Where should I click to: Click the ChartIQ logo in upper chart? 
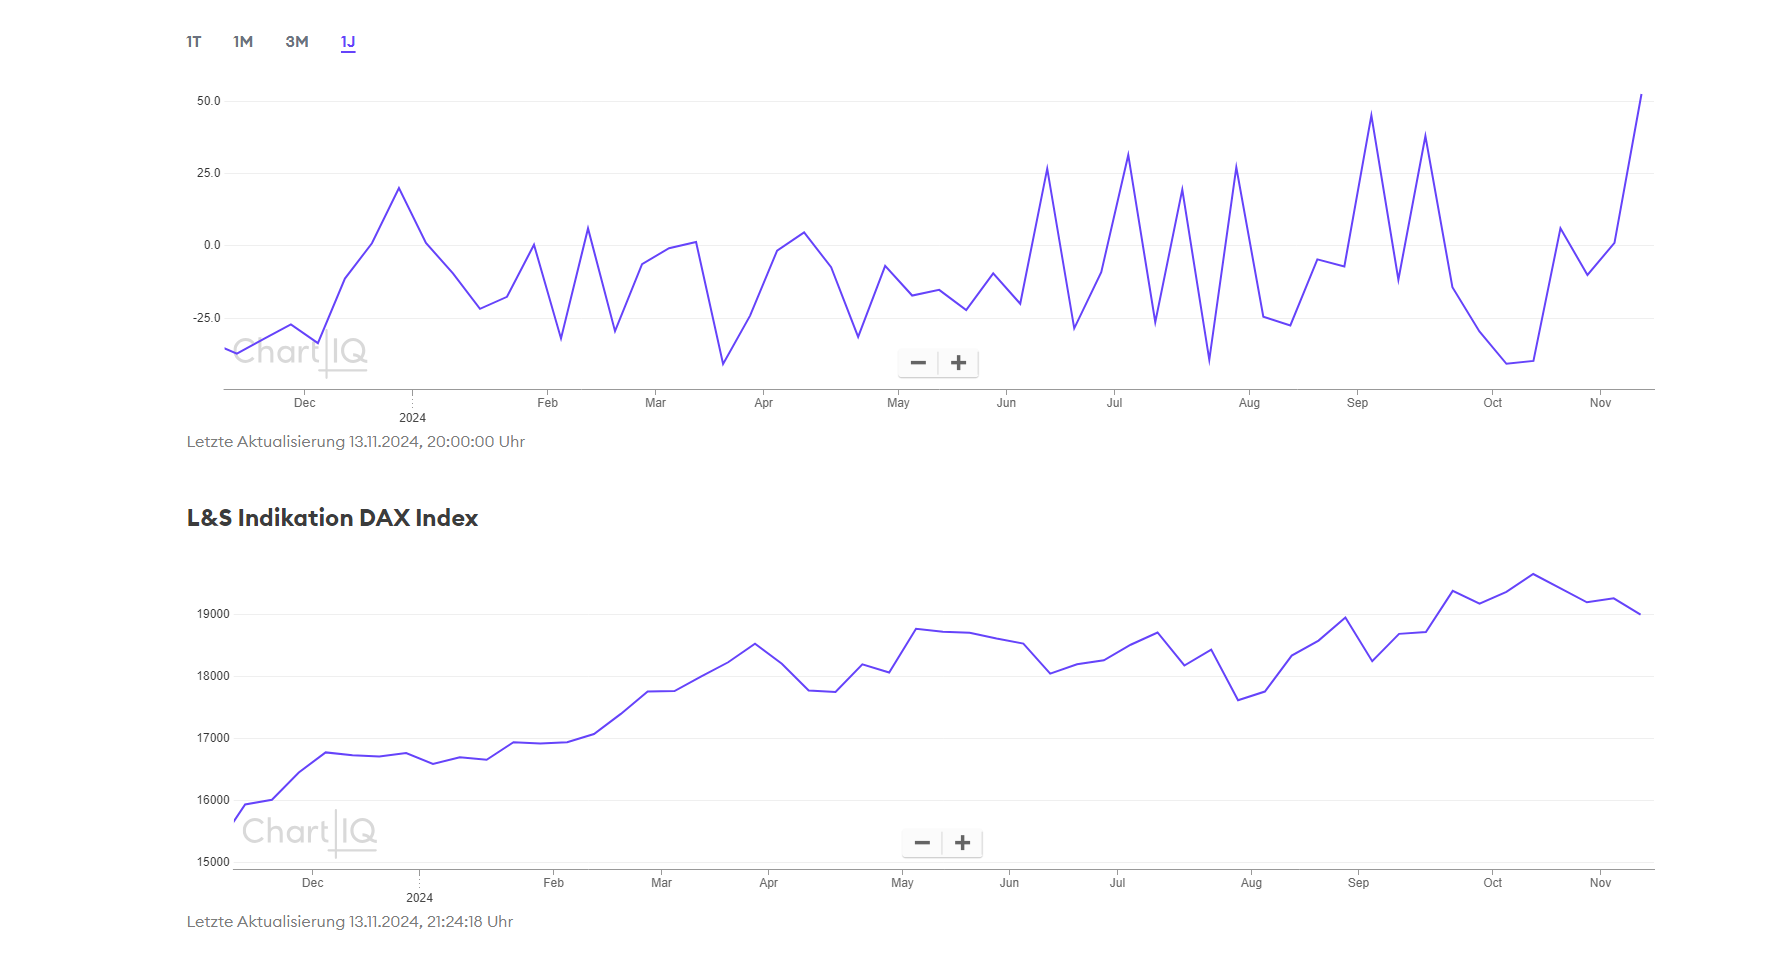tap(300, 353)
